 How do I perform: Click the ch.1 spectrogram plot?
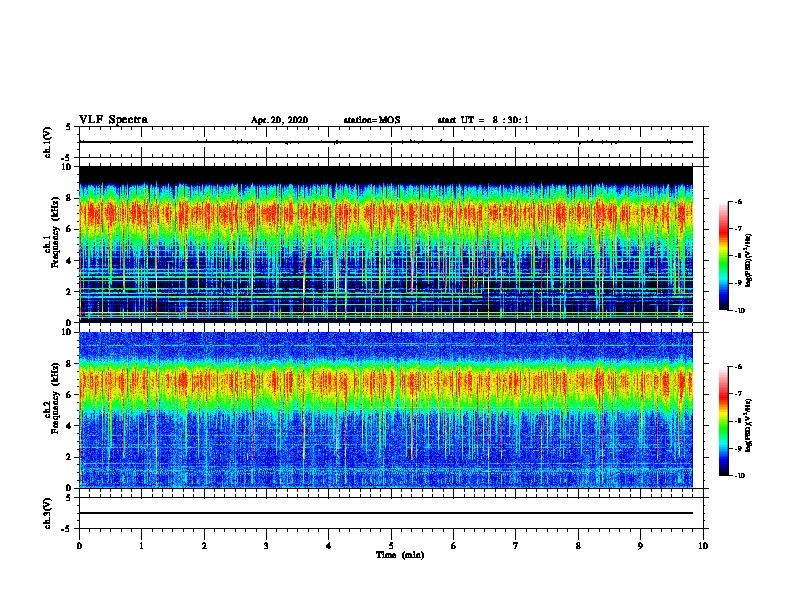tap(386, 244)
